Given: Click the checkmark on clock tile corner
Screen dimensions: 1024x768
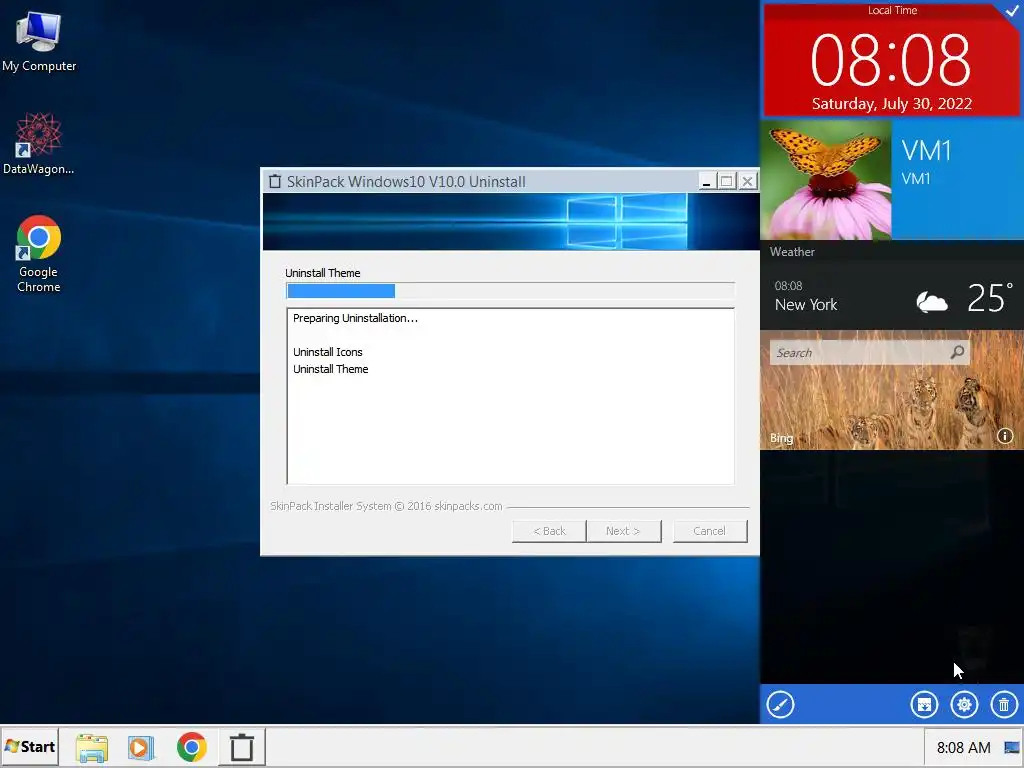Looking at the screenshot, I should pos(1012,11).
